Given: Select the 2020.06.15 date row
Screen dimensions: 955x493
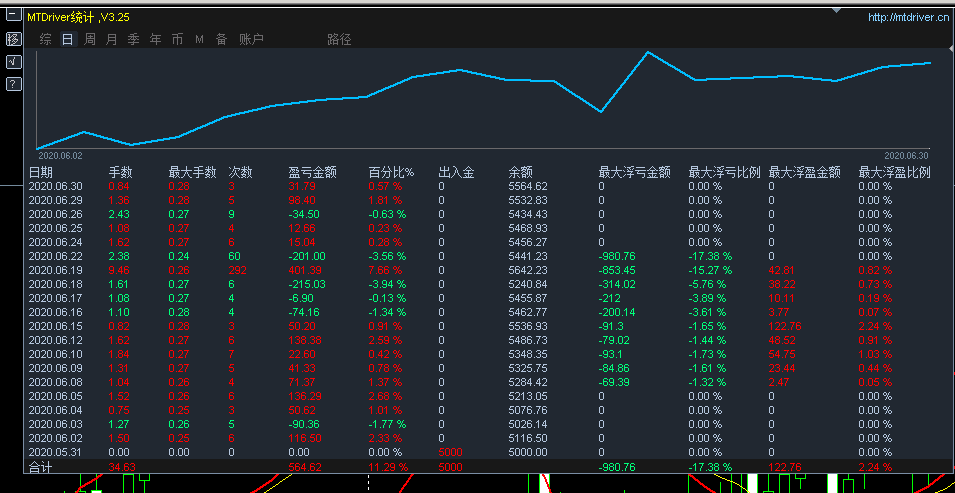Looking at the screenshot, I should pos(55,327).
